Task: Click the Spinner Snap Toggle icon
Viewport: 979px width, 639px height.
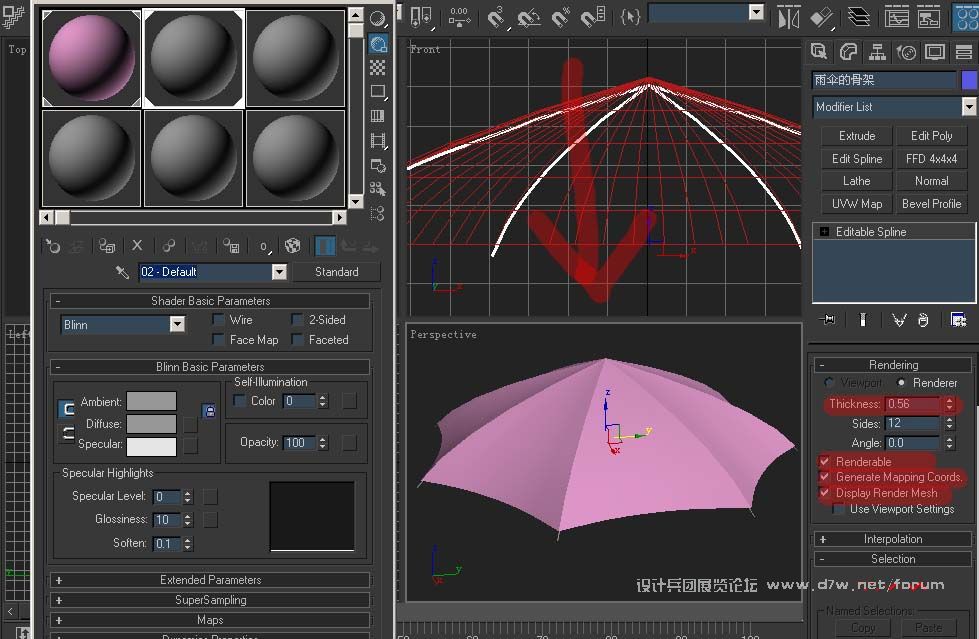Action: pyautogui.click(x=593, y=17)
